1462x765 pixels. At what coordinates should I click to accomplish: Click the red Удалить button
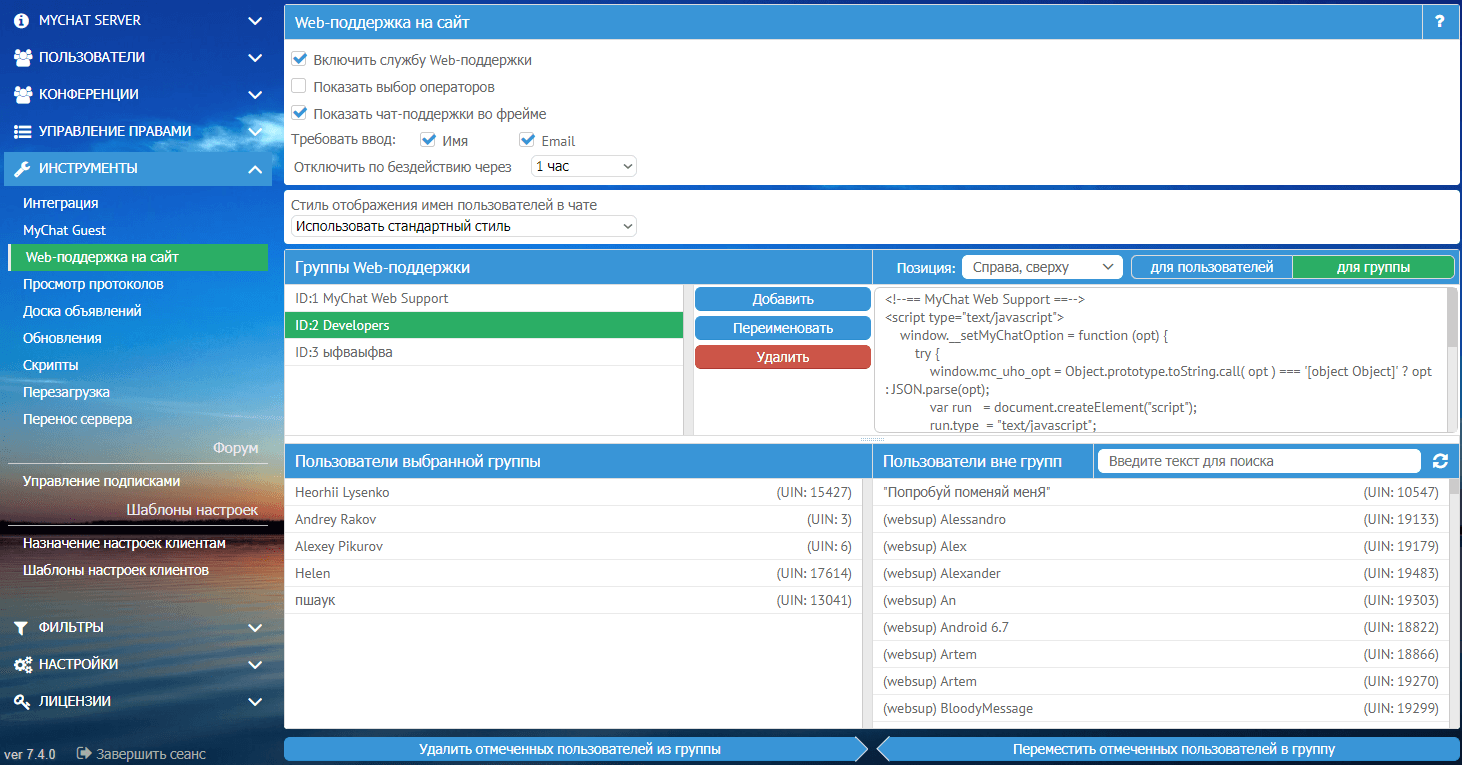pyautogui.click(x=783, y=357)
